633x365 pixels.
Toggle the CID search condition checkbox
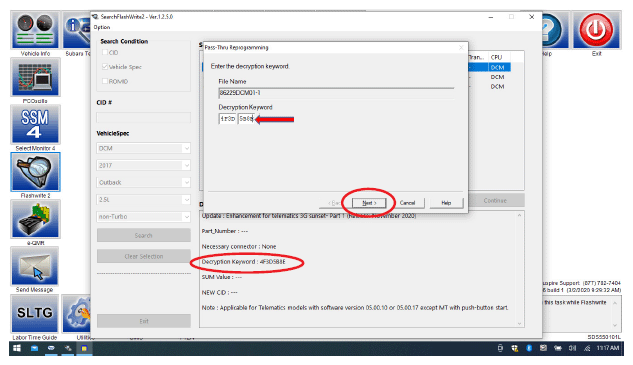(x=105, y=52)
